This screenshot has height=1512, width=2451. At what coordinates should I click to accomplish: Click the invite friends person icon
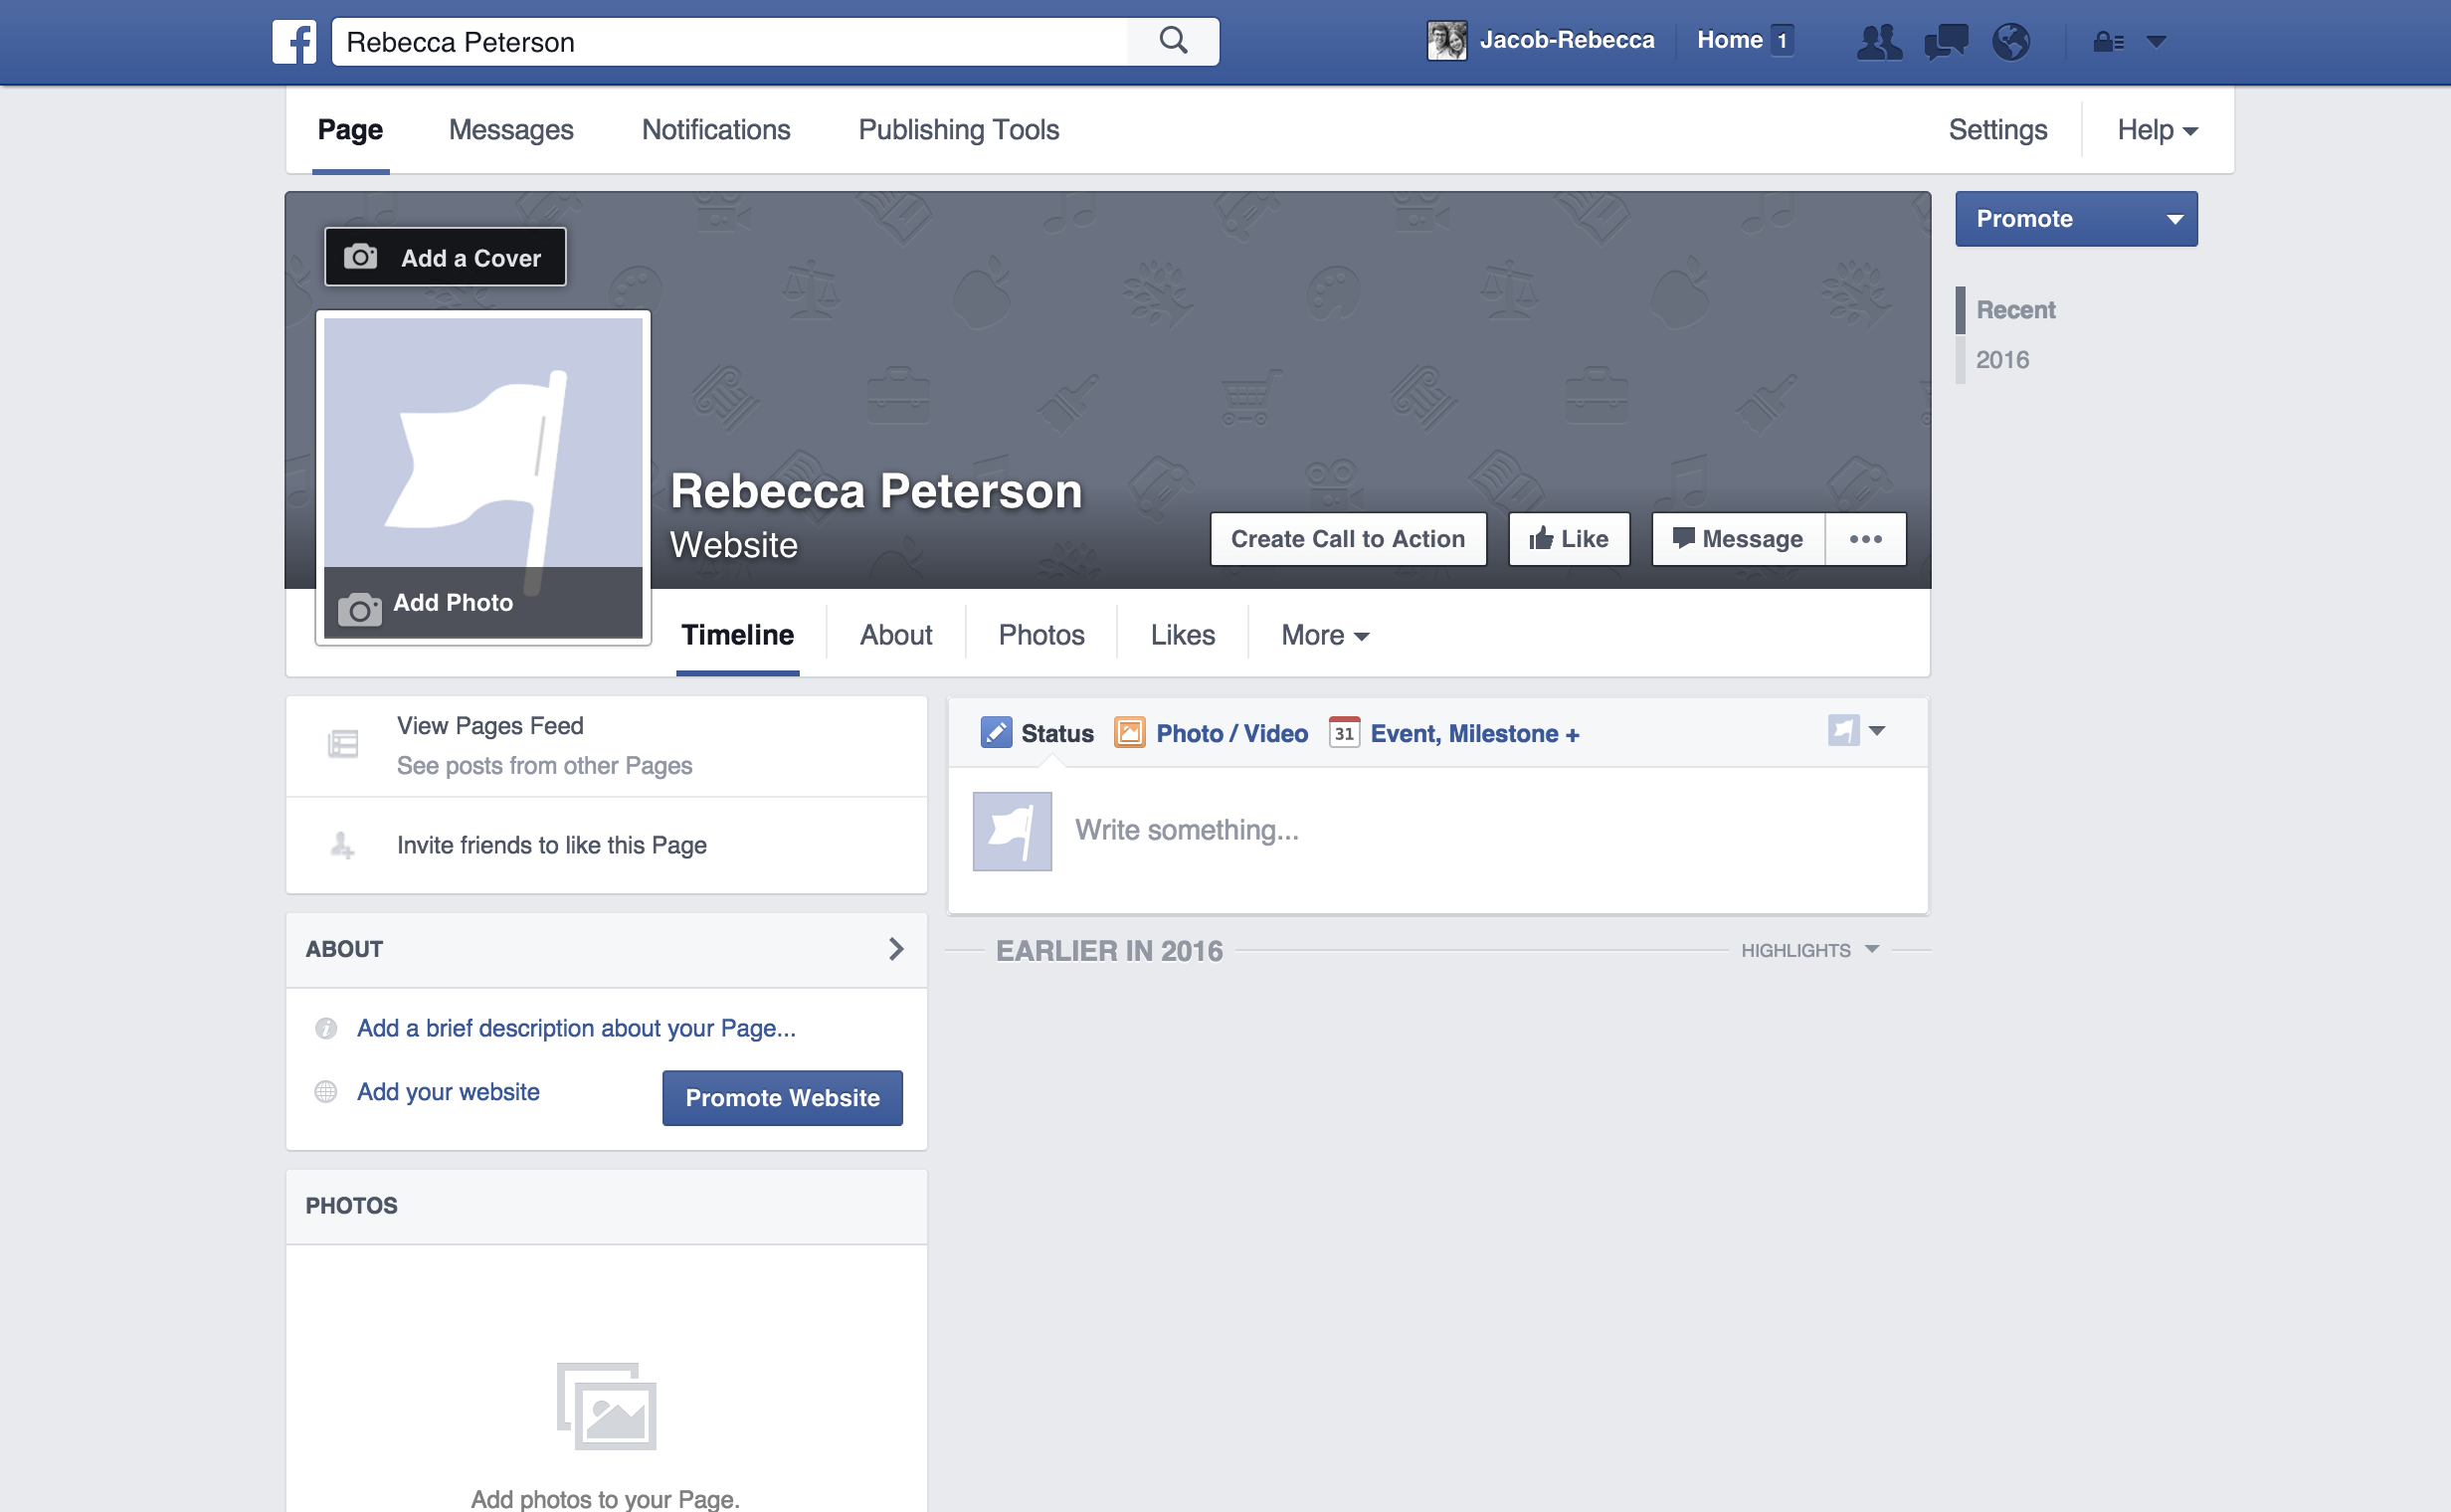tap(342, 845)
